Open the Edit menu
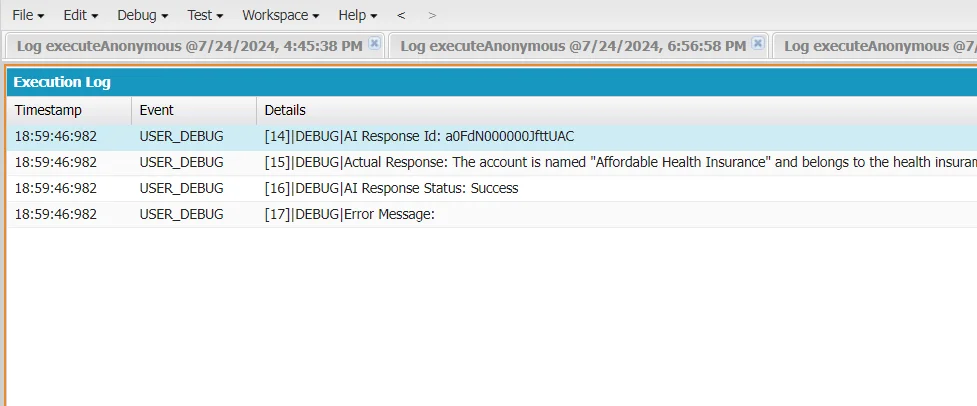 [80, 16]
